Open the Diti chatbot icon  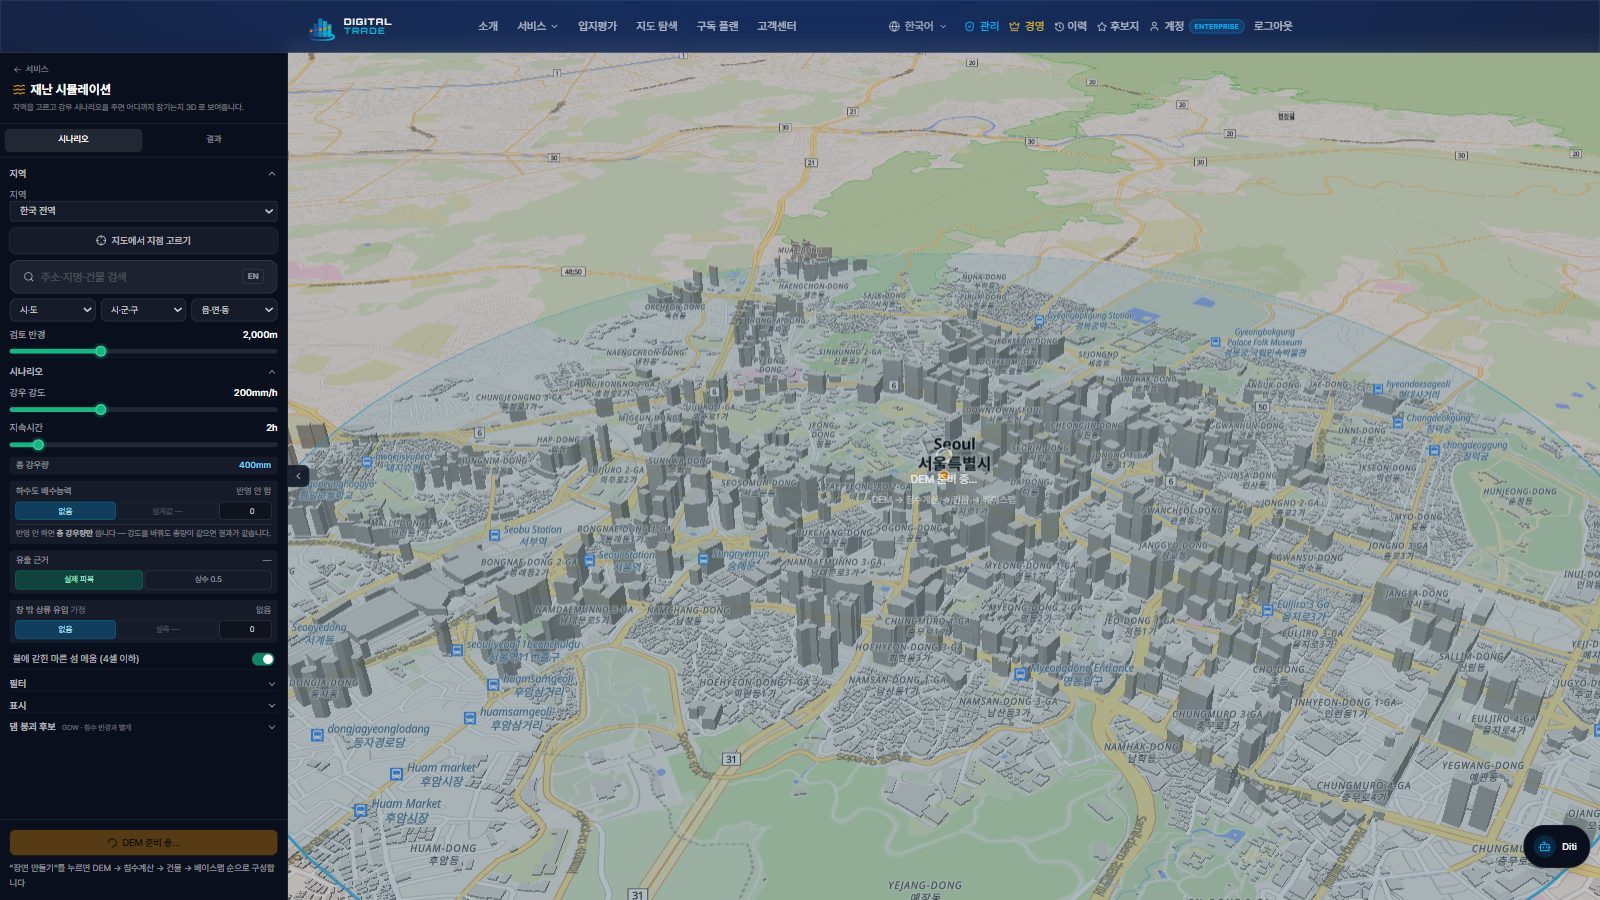[x=1545, y=847]
